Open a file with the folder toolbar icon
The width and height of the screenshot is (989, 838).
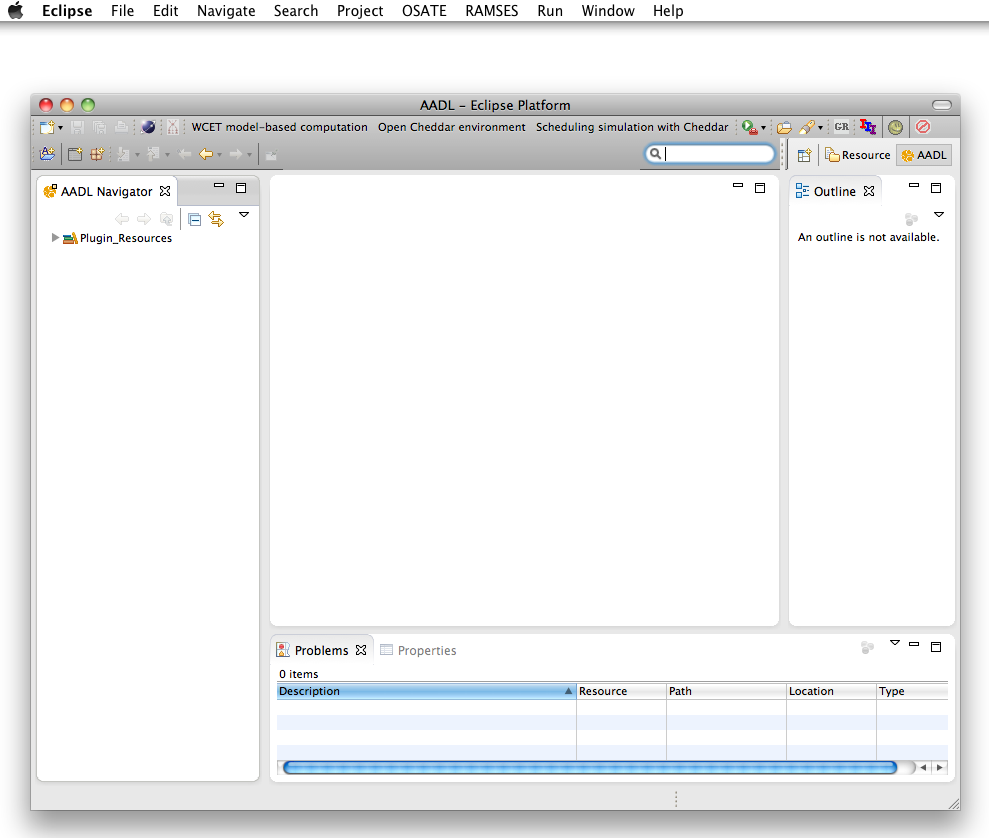[785, 127]
